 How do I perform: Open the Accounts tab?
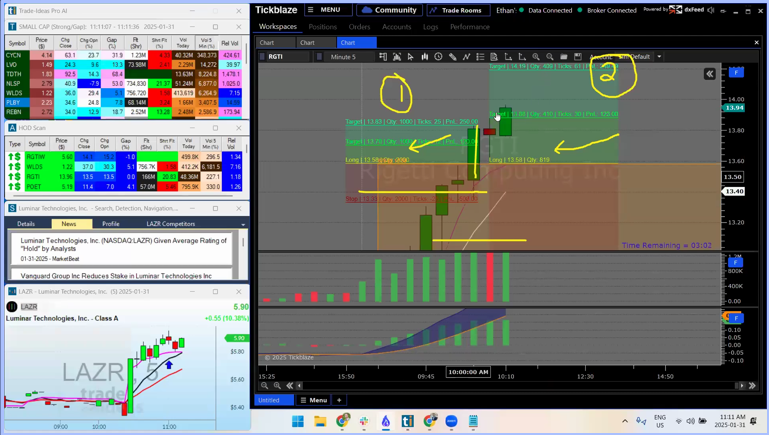[396, 27]
